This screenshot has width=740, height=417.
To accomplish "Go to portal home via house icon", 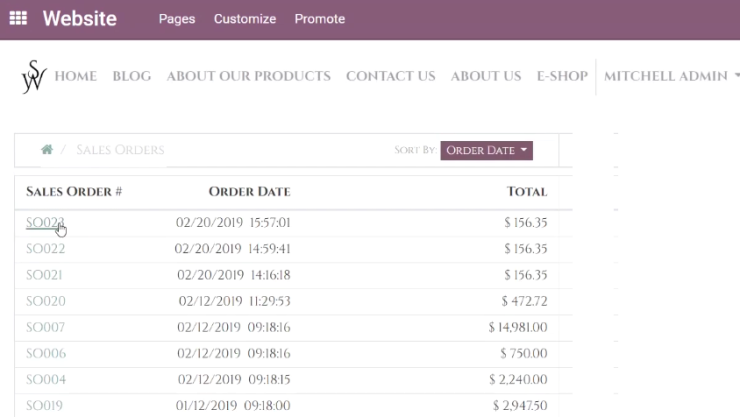I will click(47, 150).
